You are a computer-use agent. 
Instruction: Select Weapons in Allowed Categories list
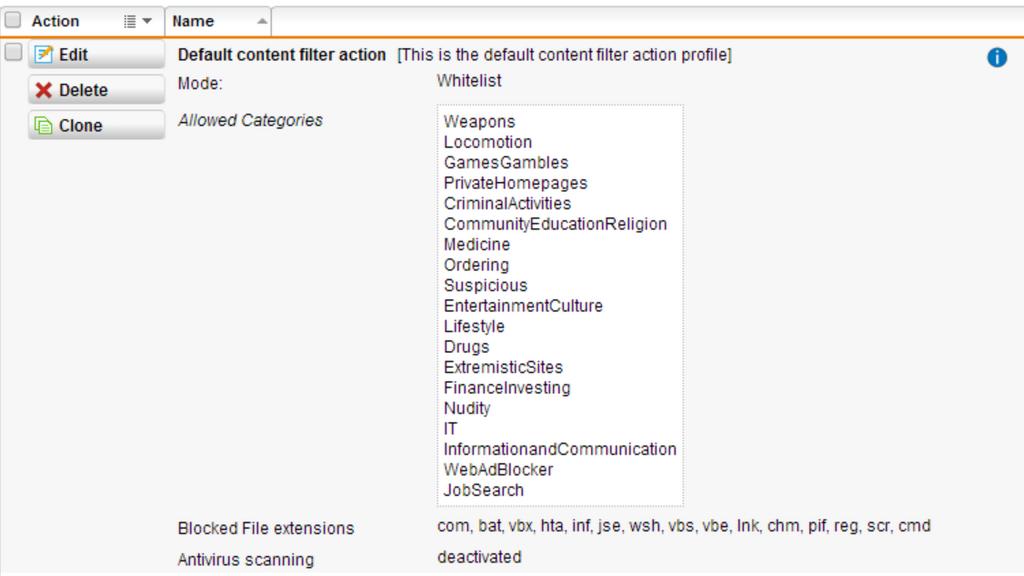coord(479,121)
